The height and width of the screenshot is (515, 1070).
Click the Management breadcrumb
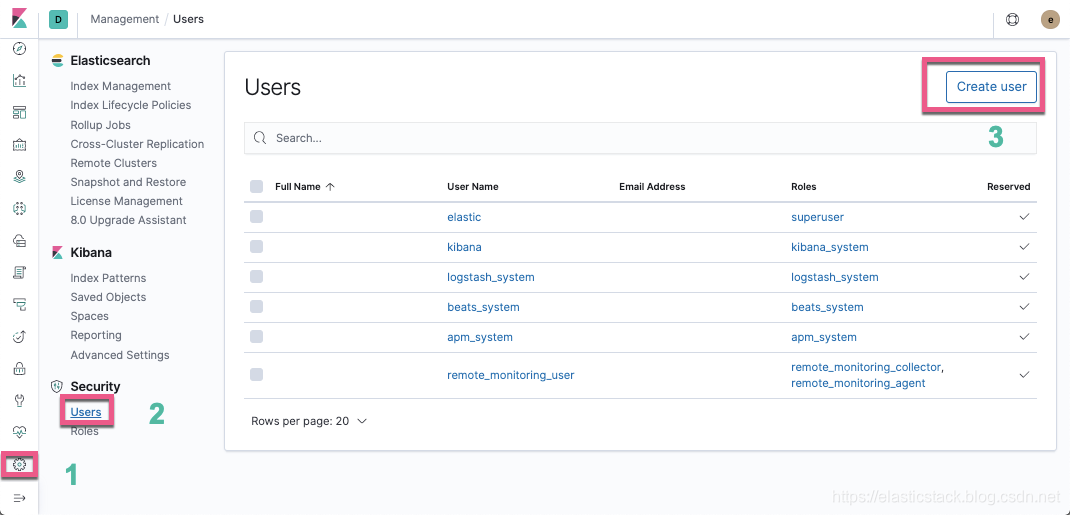125,19
